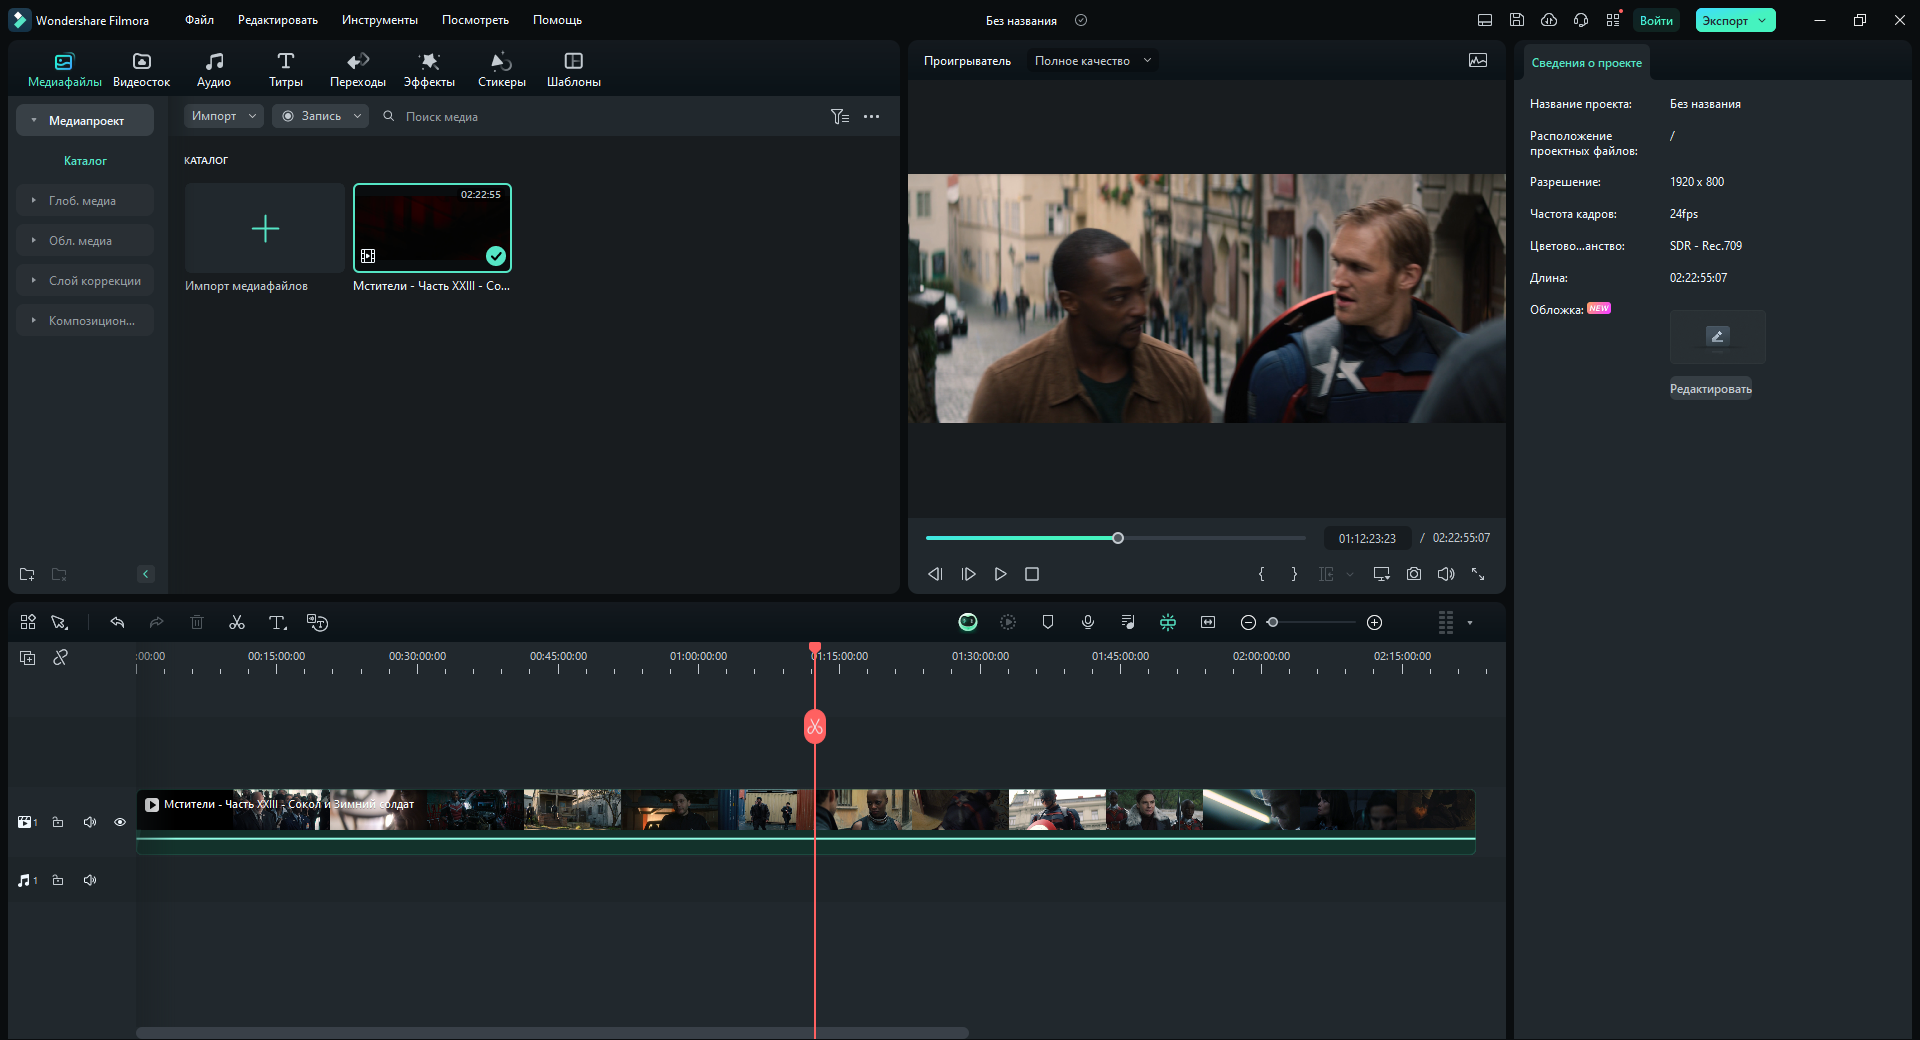This screenshot has width=1920, height=1040.
Task: Click the timeline zoom slider handle
Action: coord(1272,623)
